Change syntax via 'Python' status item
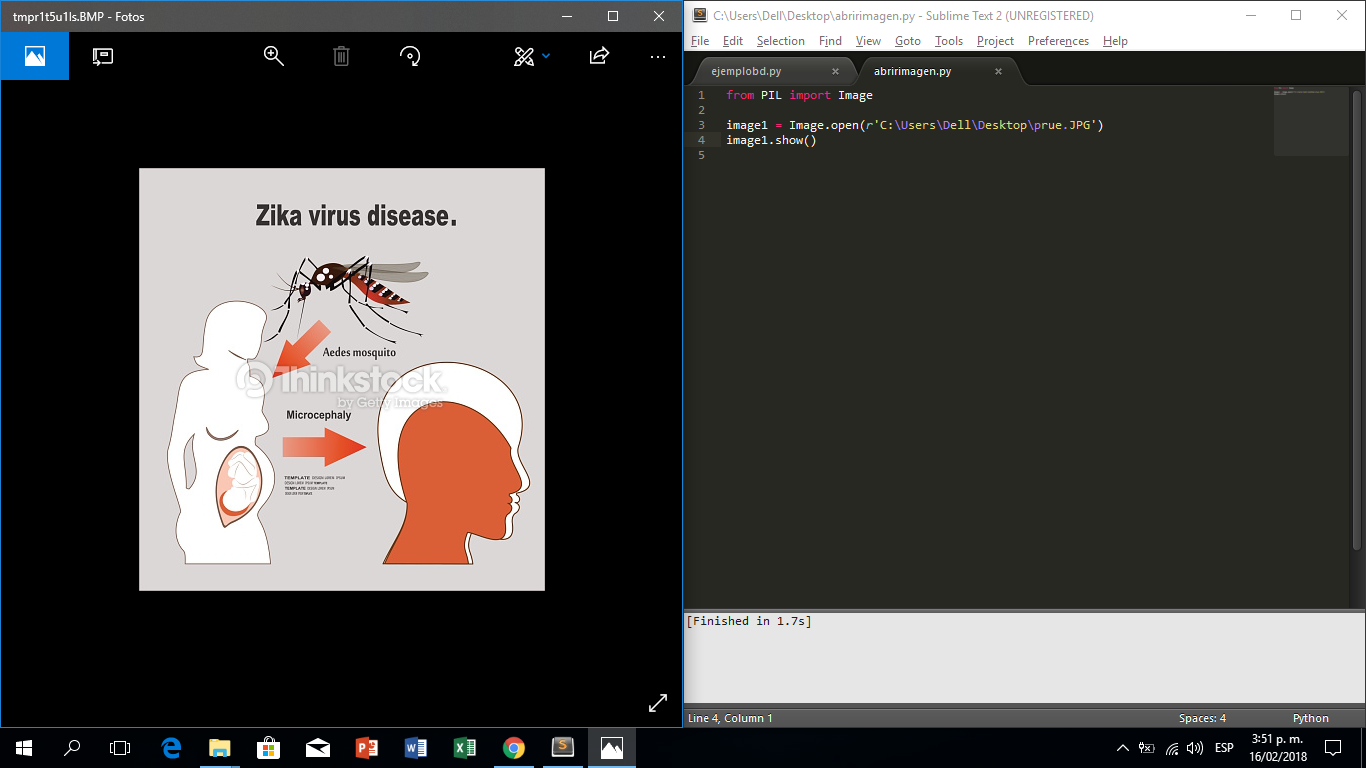Image resolution: width=1366 pixels, height=768 pixels. click(1310, 718)
